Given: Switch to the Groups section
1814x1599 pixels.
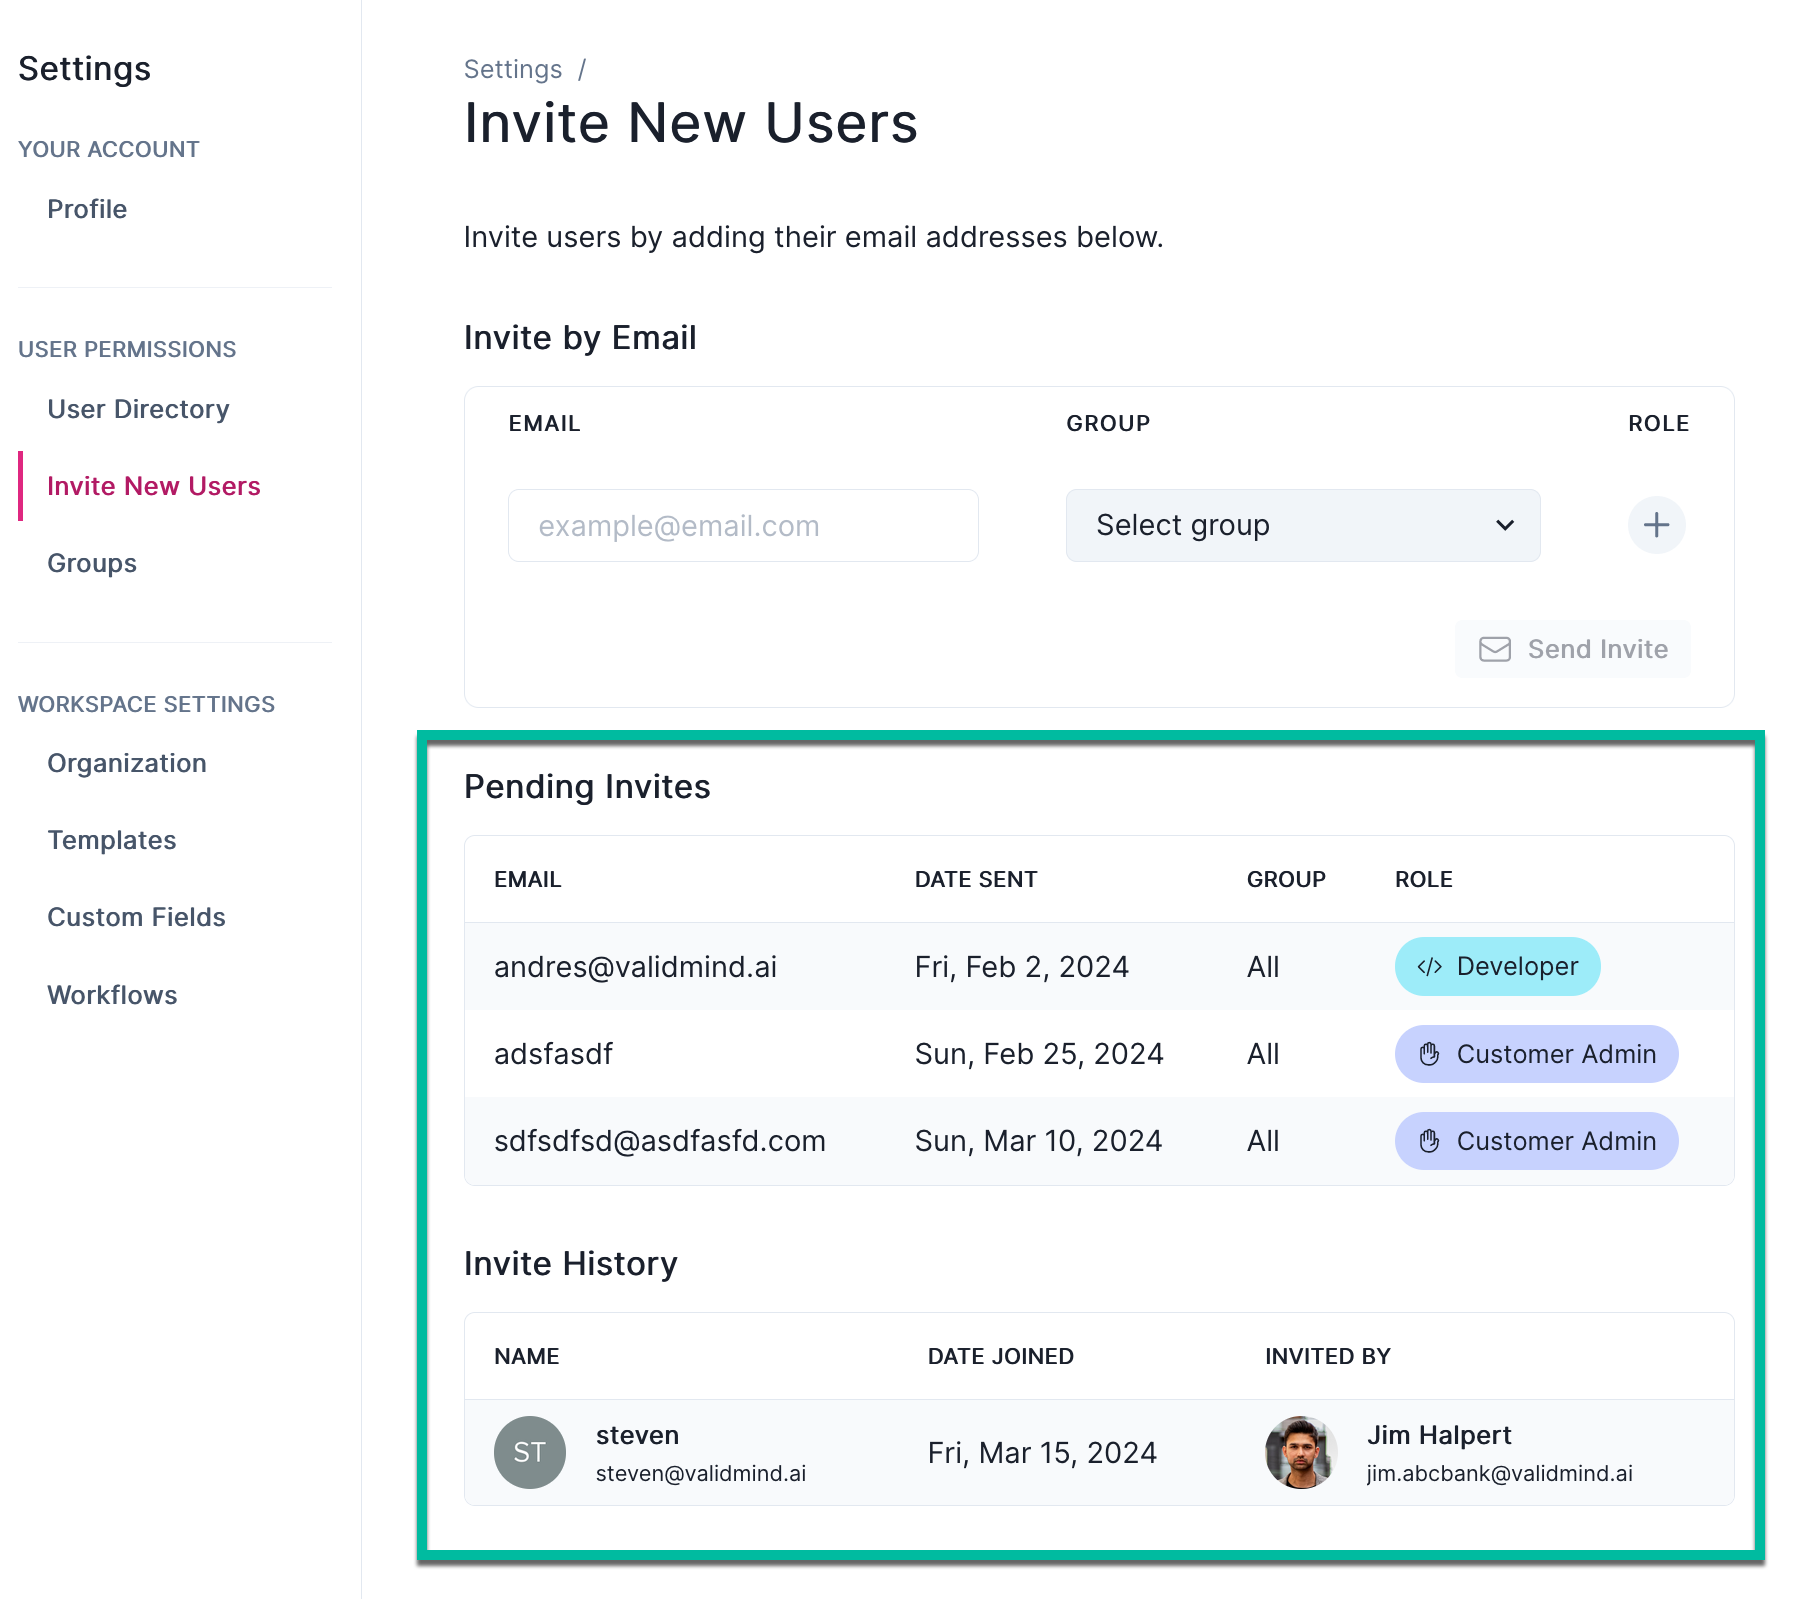Looking at the screenshot, I should (91, 563).
